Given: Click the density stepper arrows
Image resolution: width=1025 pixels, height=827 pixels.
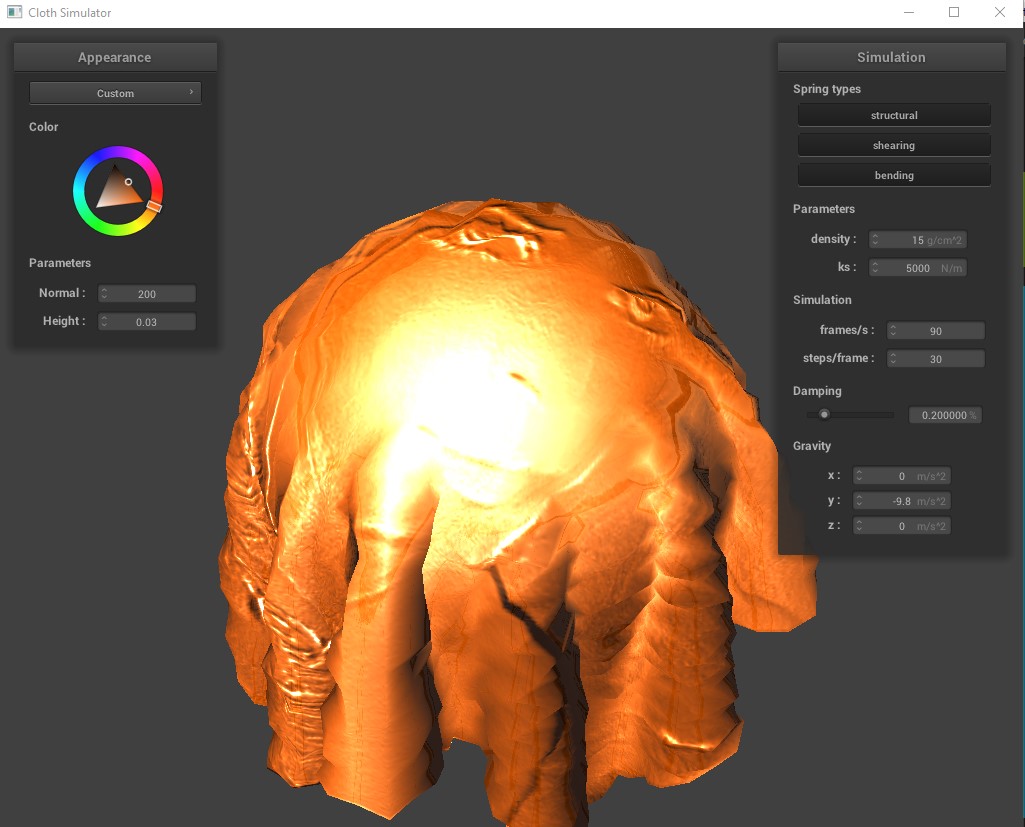Looking at the screenshot, I should tap(875, 240).
